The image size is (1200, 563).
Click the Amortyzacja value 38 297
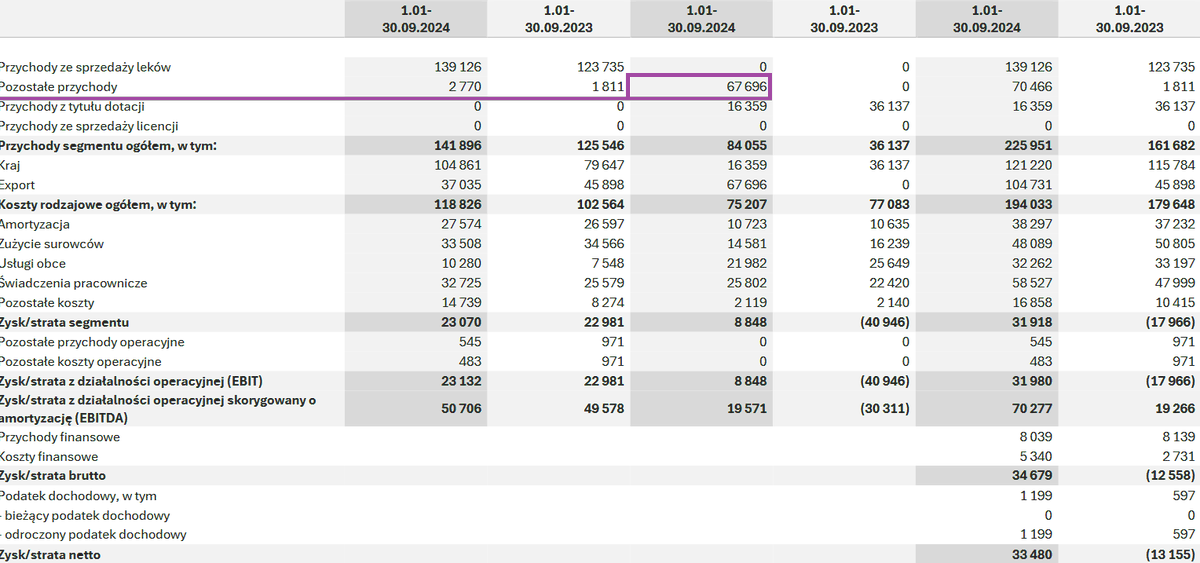click(1033, 224)
